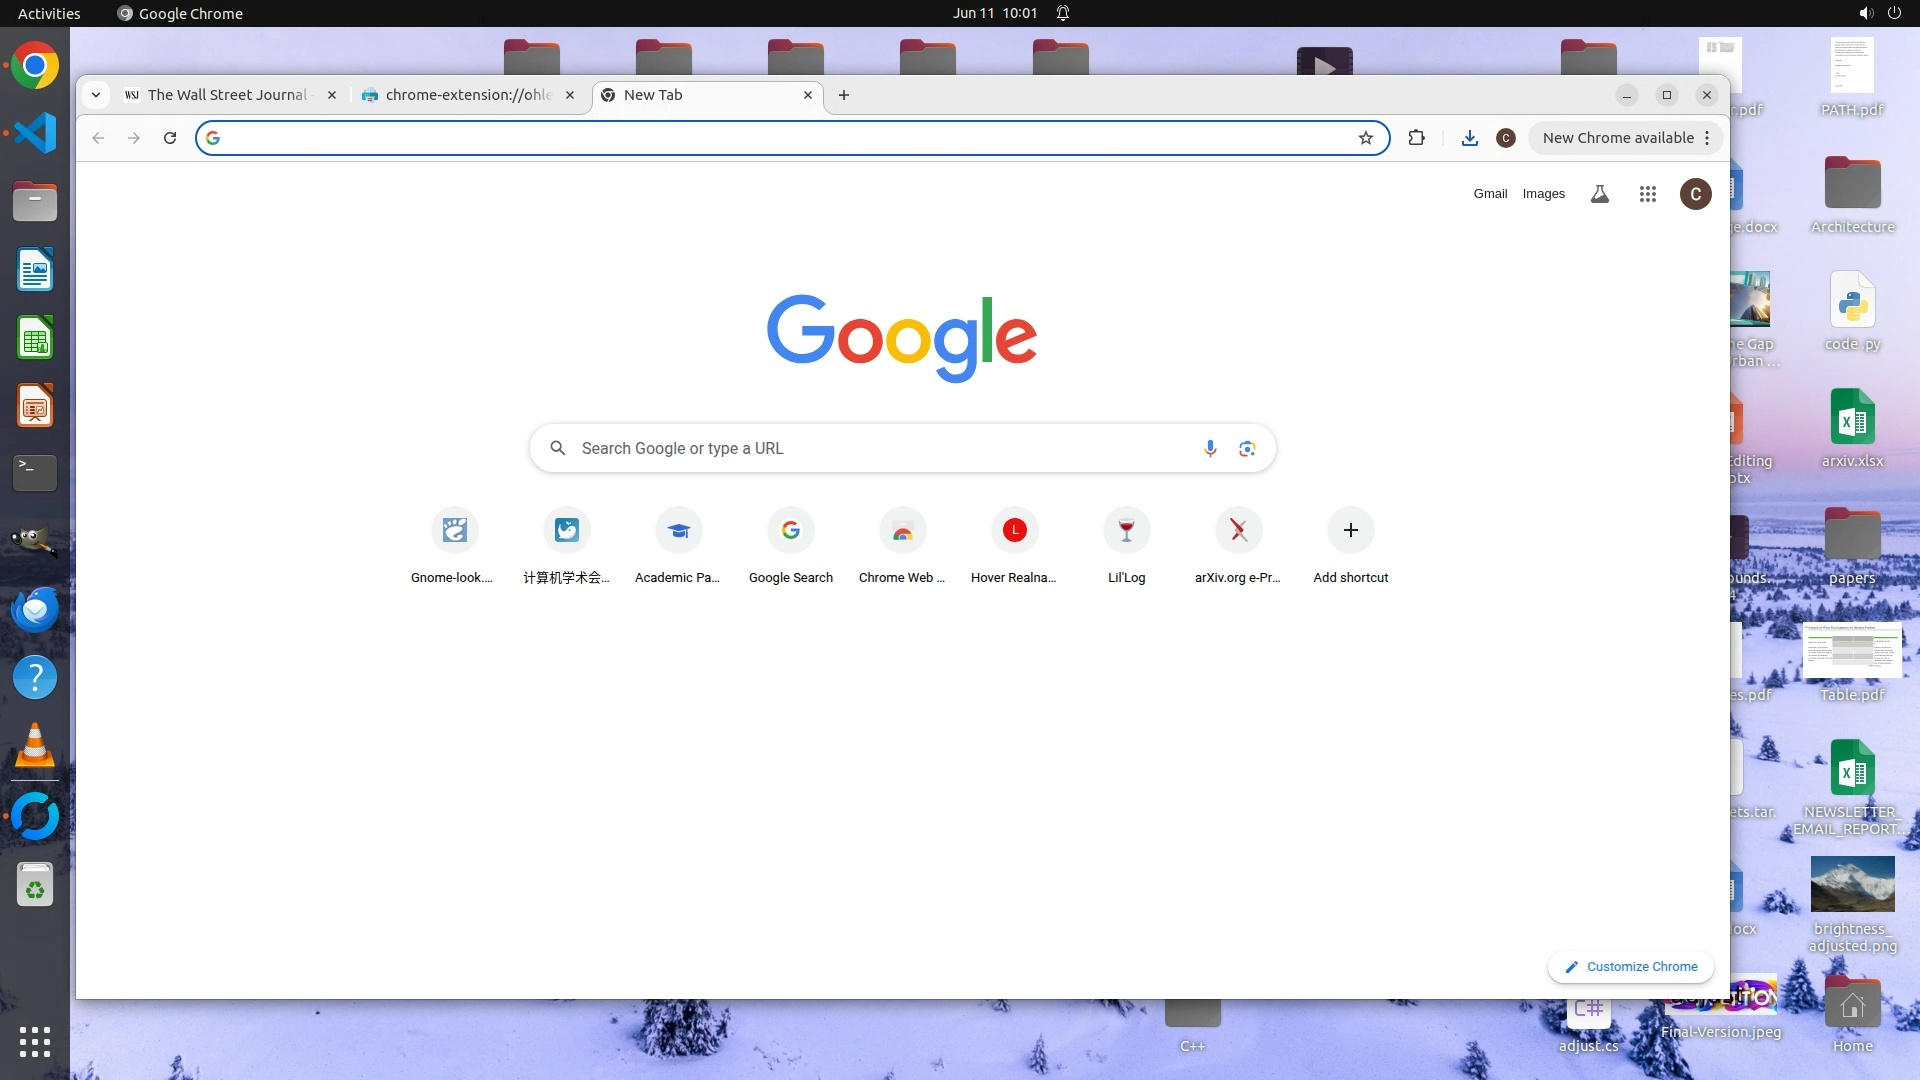Viewport: 1920px width, 1080px height.
Task: Switch to The Wall Street Journal tab
Action: point(226,95)
